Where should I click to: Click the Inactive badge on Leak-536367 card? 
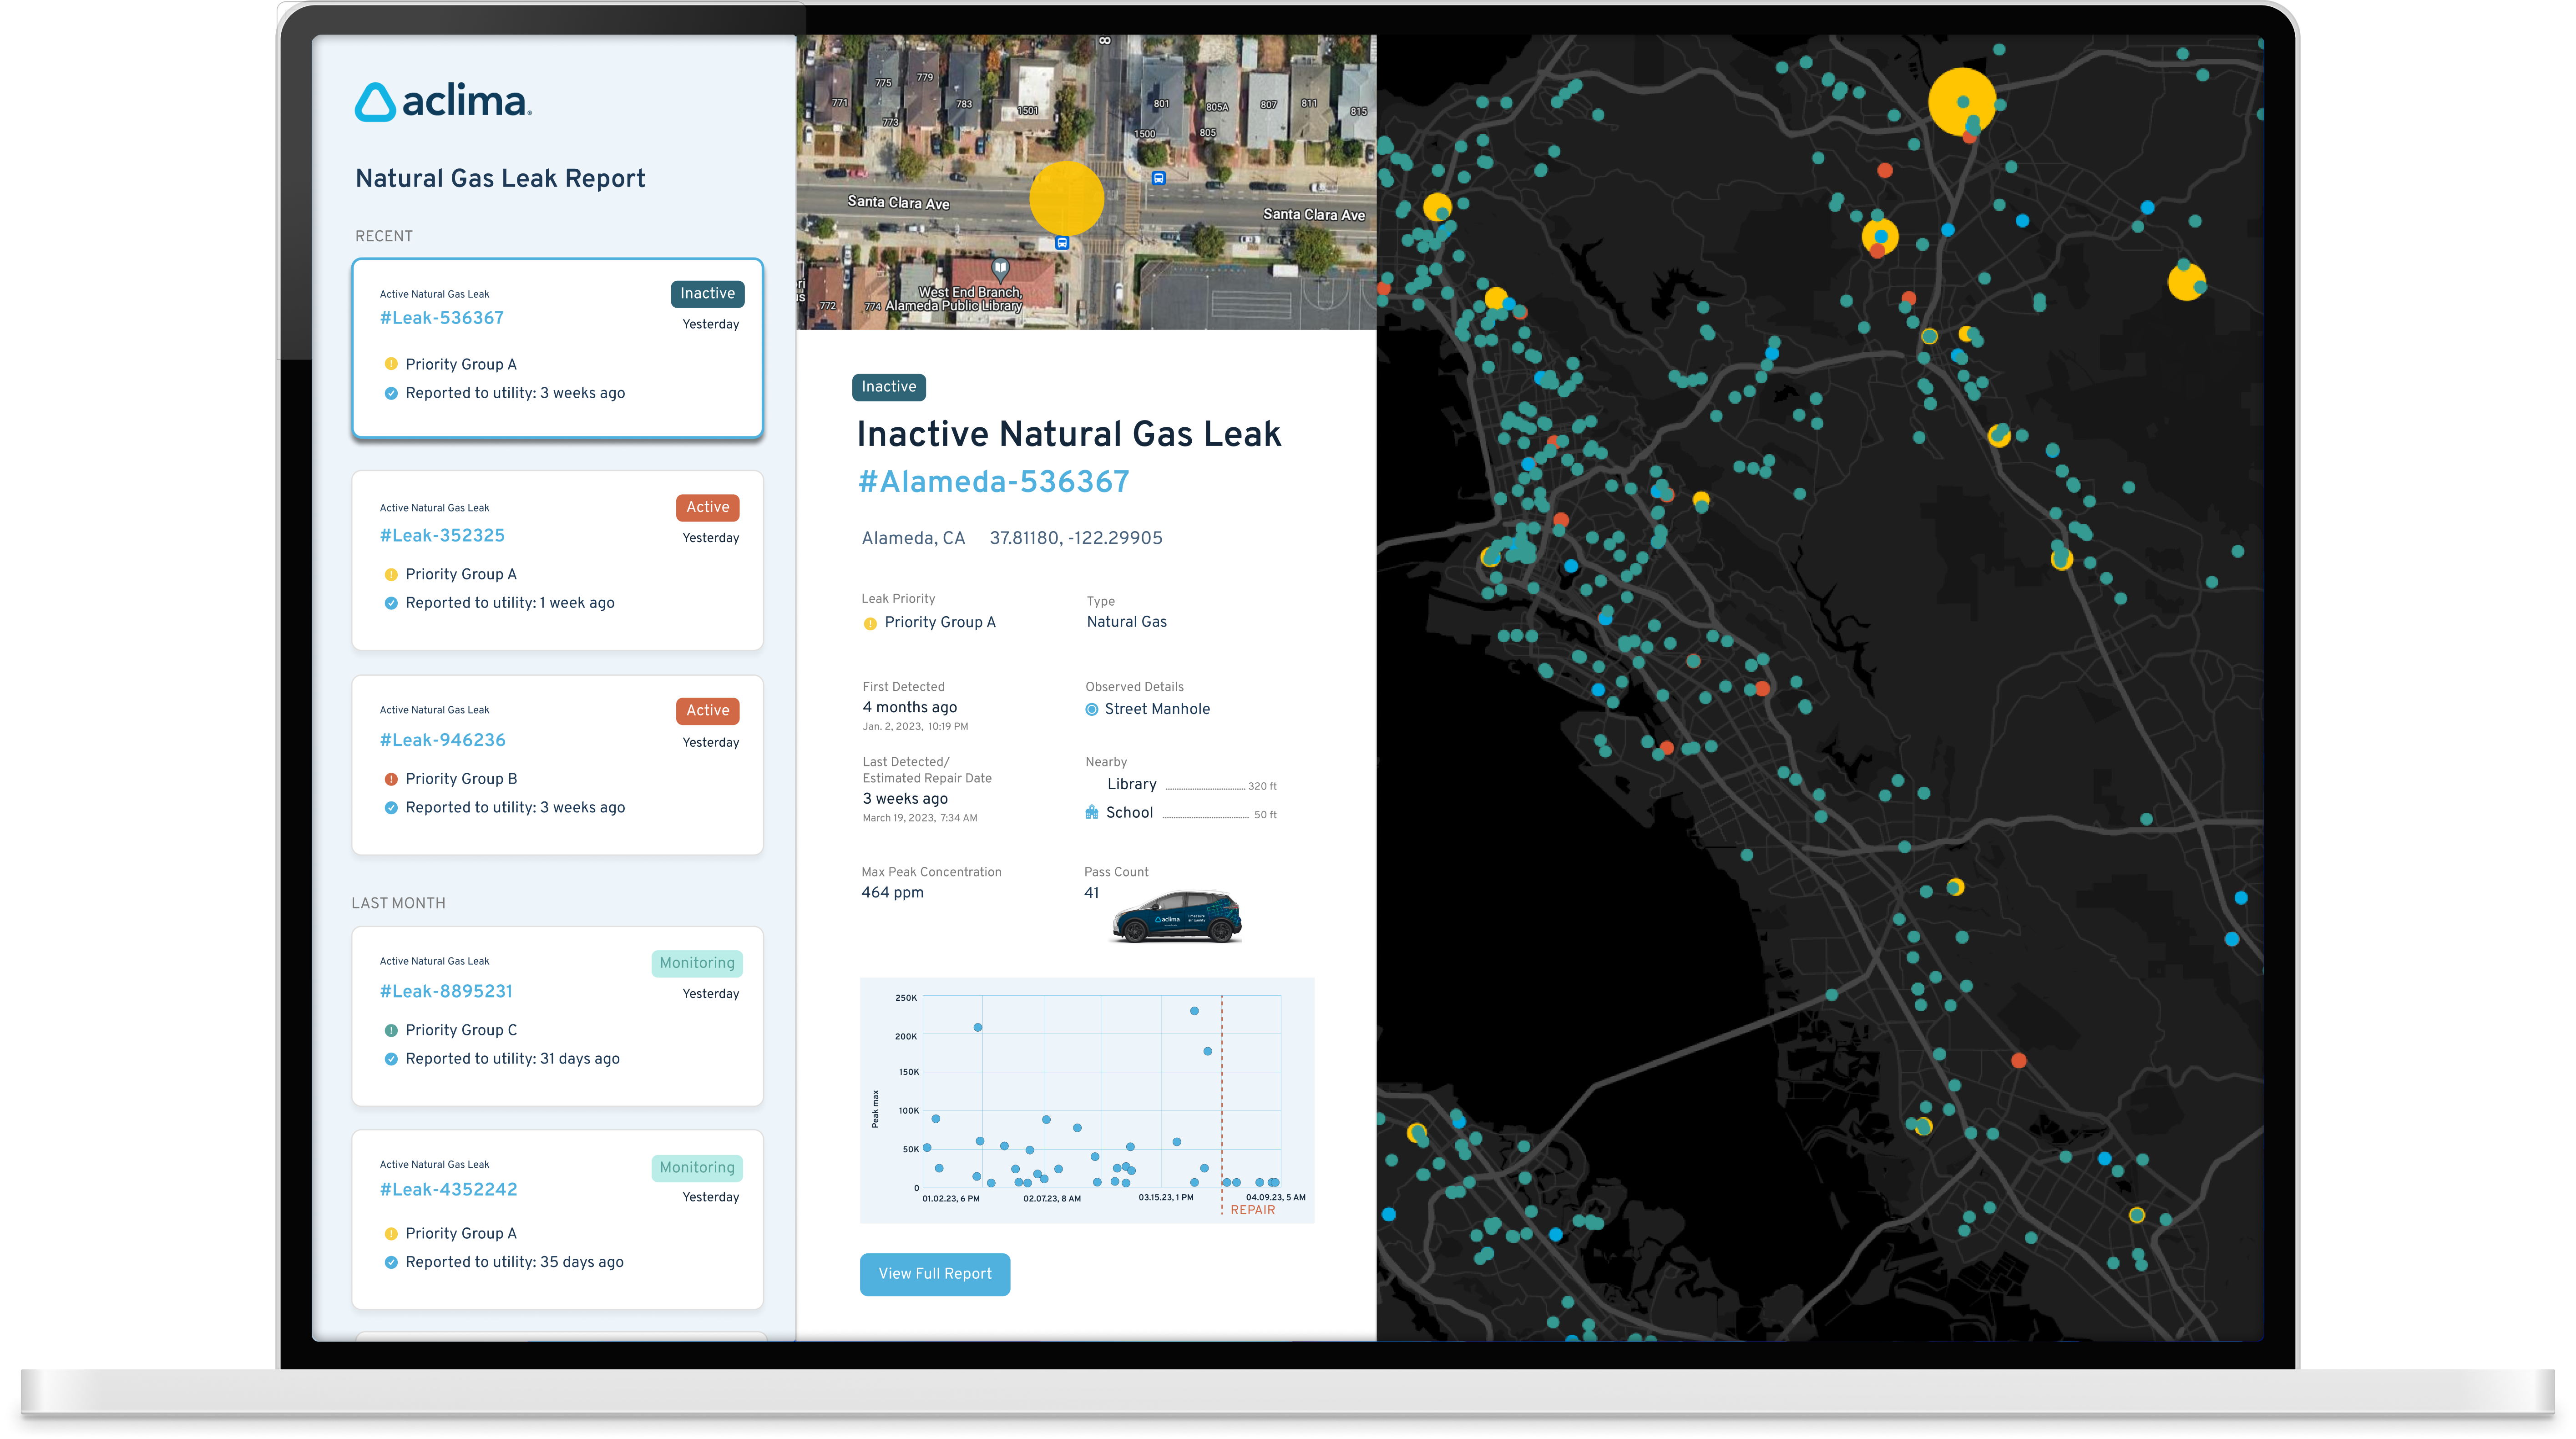tap(707, 294)
